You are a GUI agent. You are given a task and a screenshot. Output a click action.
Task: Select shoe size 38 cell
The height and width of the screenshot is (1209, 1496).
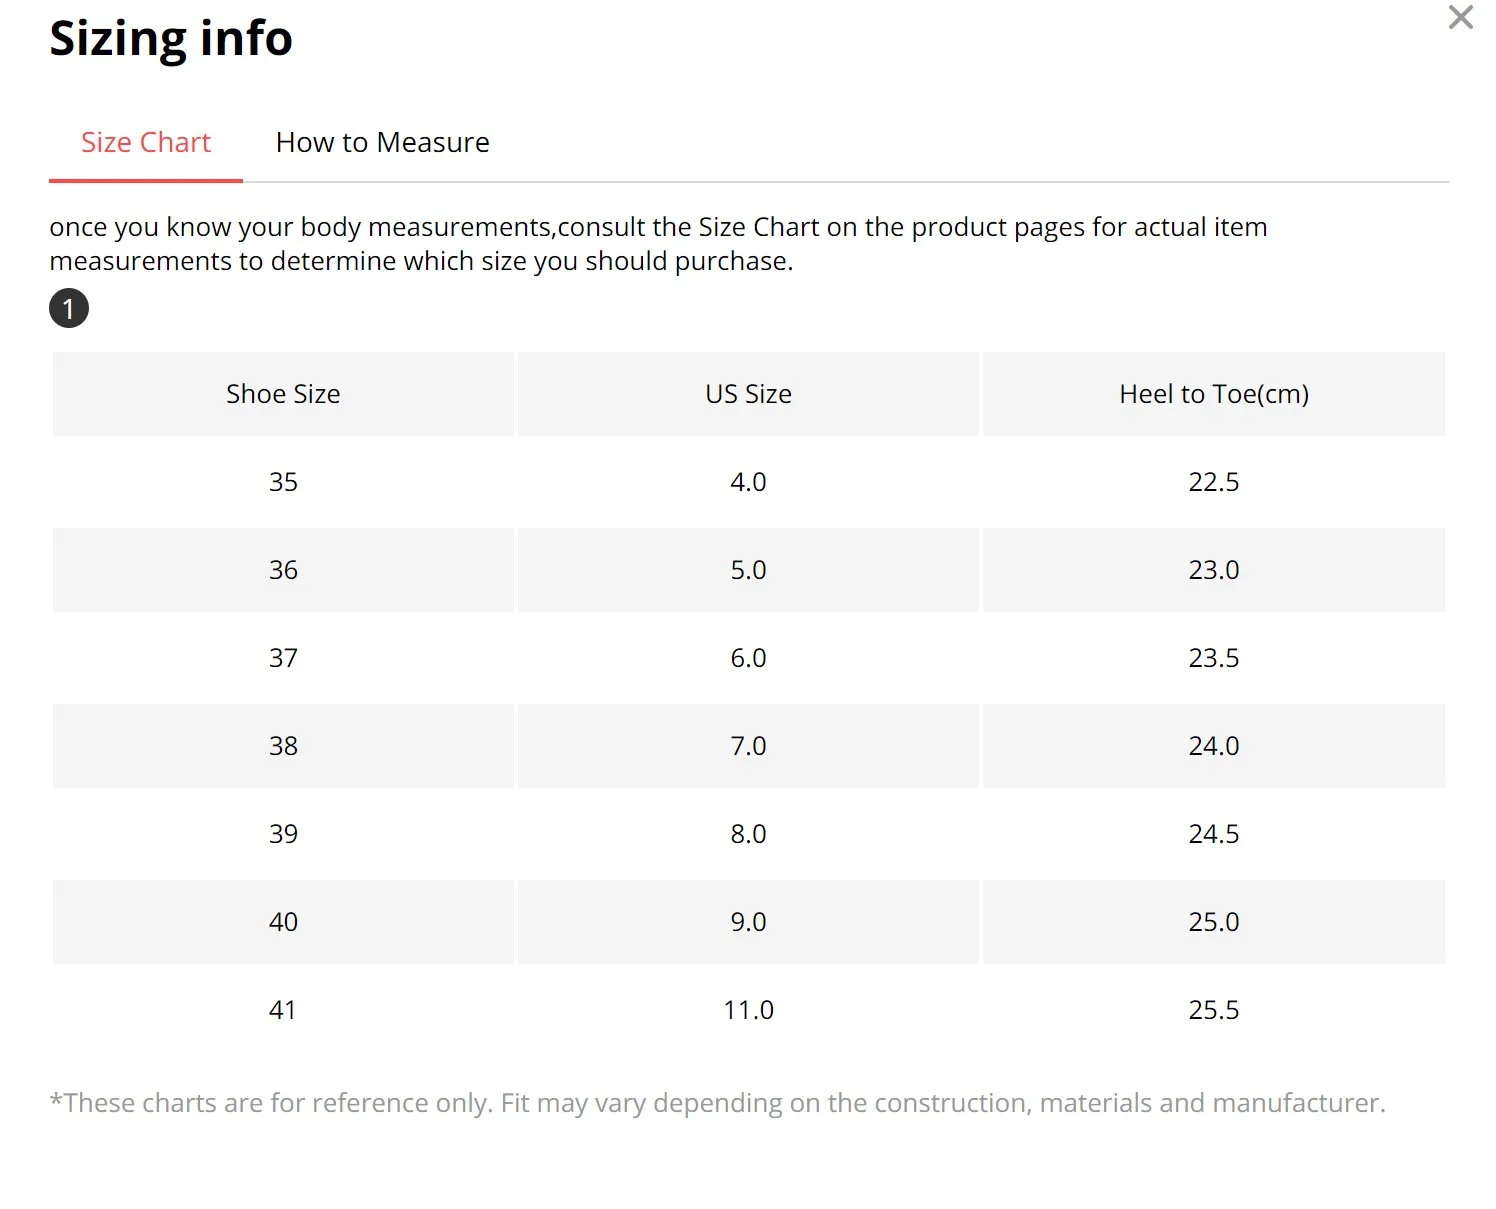pos(283,746)
